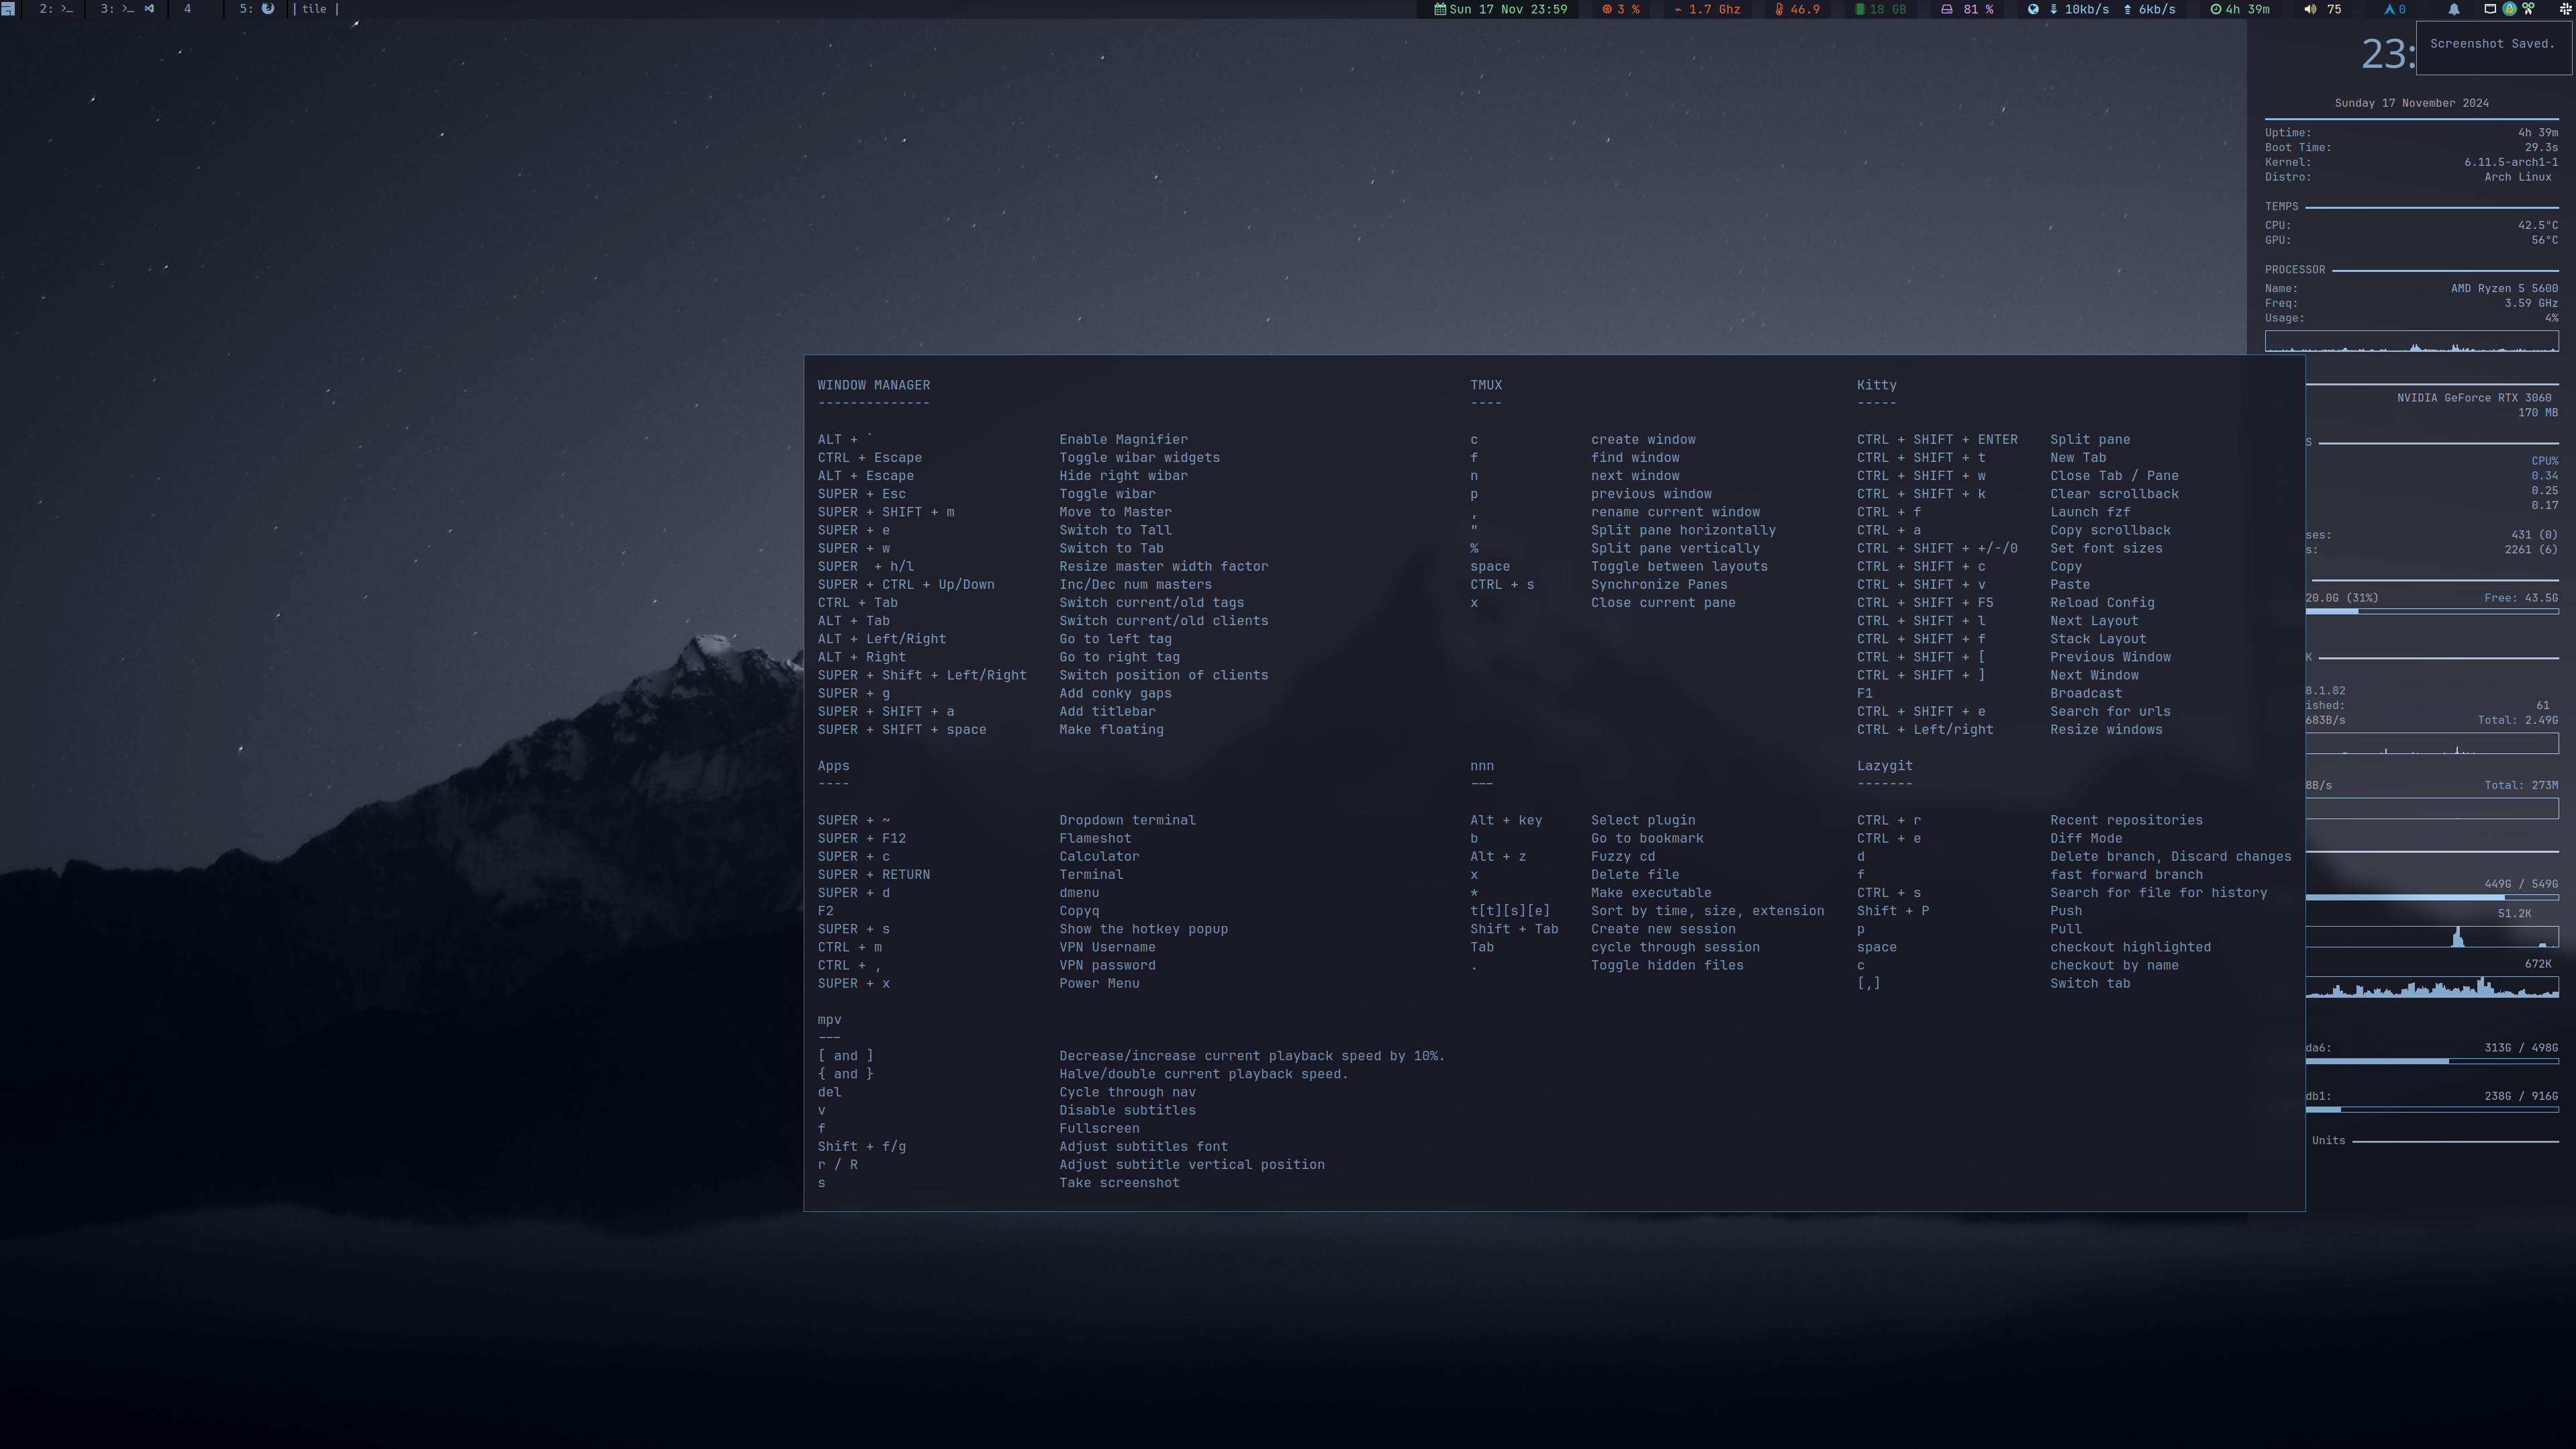Click the disk usage drive icon

pos(1946,9)
